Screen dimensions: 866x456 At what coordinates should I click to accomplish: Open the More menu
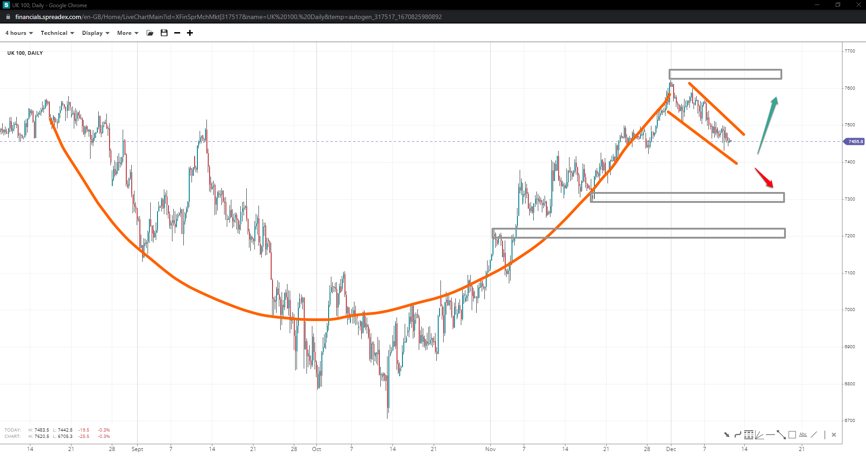point(126,33)
